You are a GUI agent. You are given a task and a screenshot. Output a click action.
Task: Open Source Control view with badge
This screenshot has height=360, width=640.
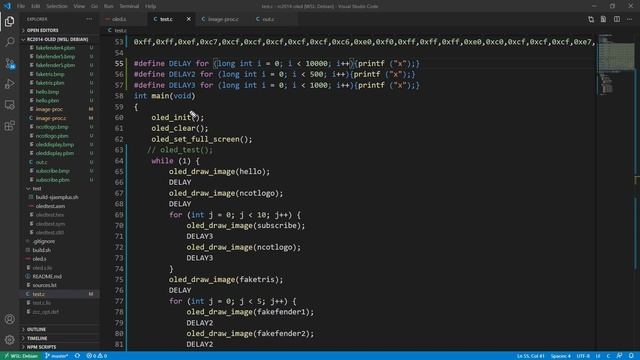(9, 63)
